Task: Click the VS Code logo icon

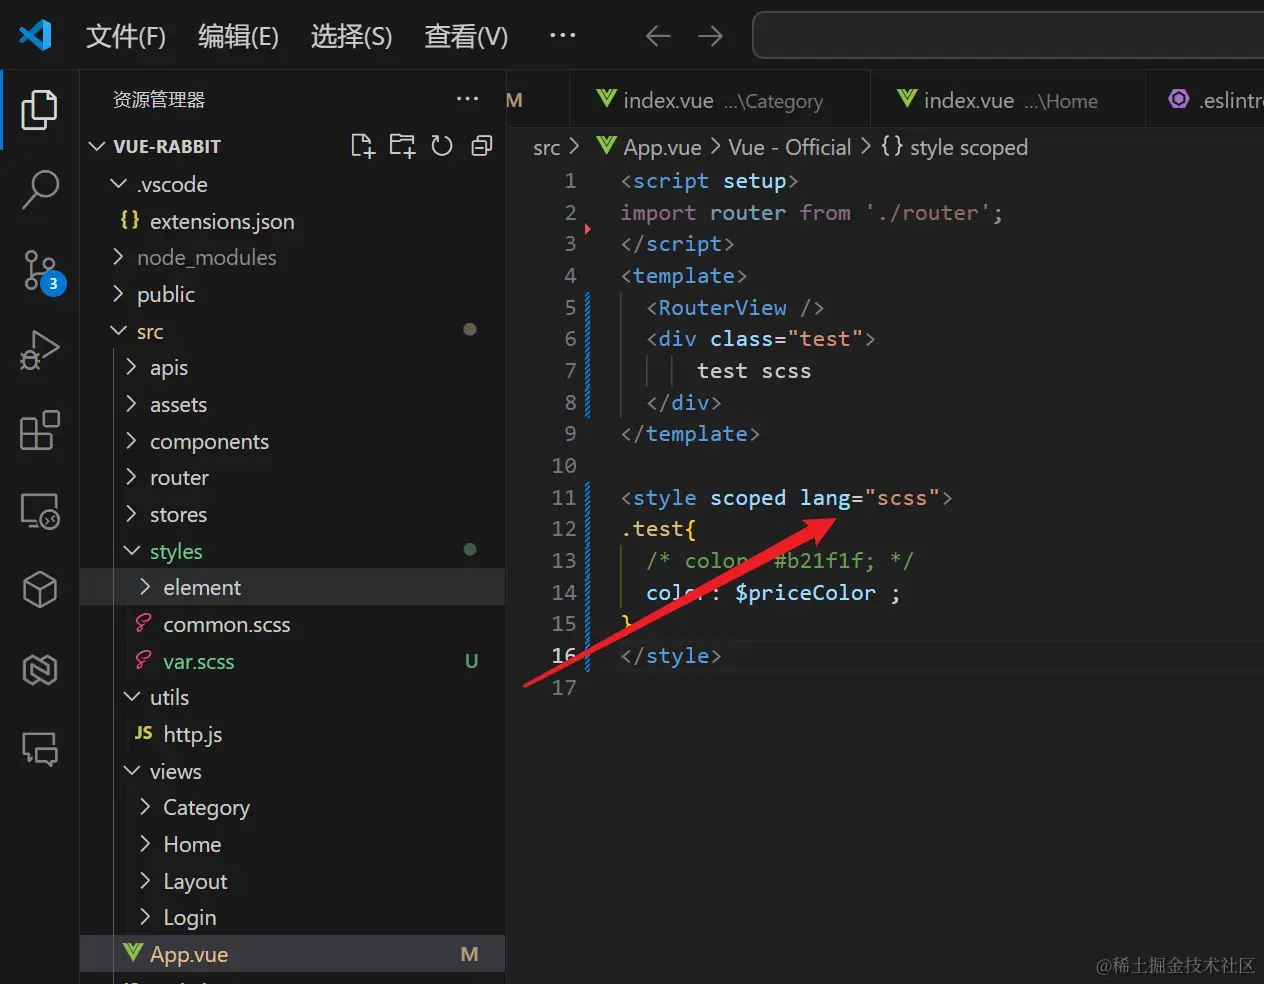Action: pos(35,35)
